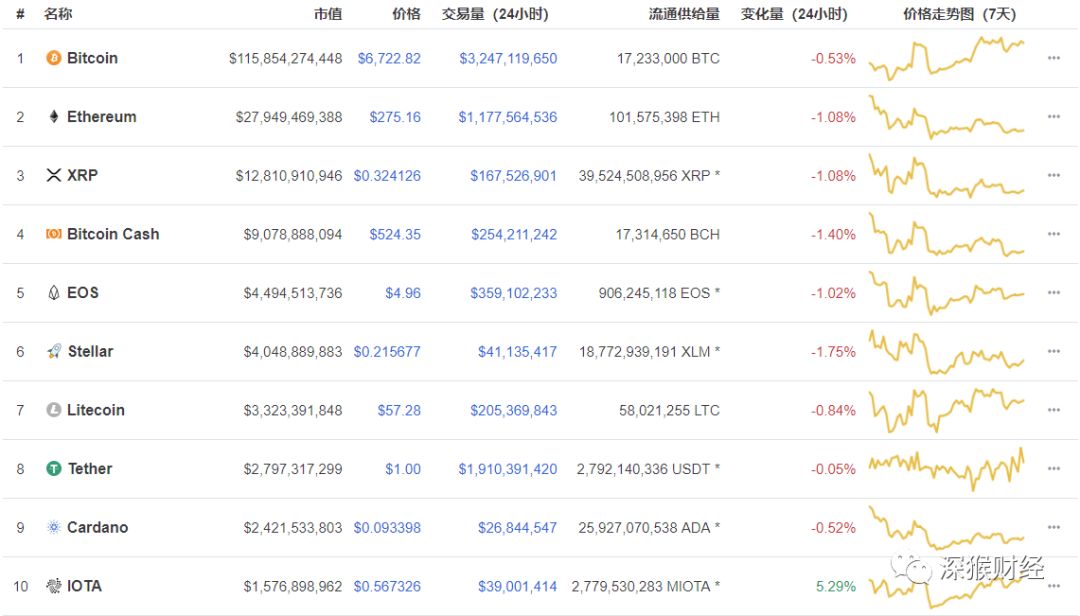Open the Ethereum name link
The width and height of the screenshot is (1080, 616).
pos(101,116)
